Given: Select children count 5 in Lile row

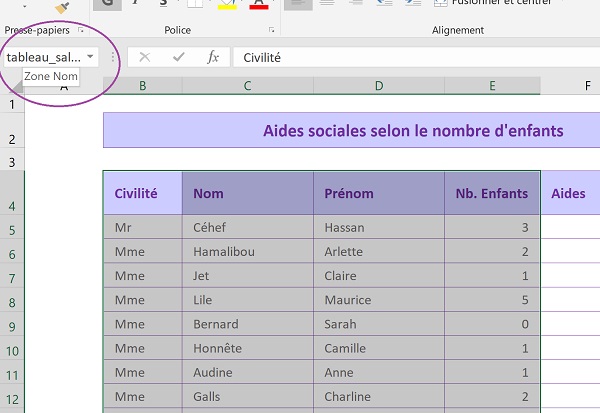Looking at the screenshot, I should click(x=492, y=299).
